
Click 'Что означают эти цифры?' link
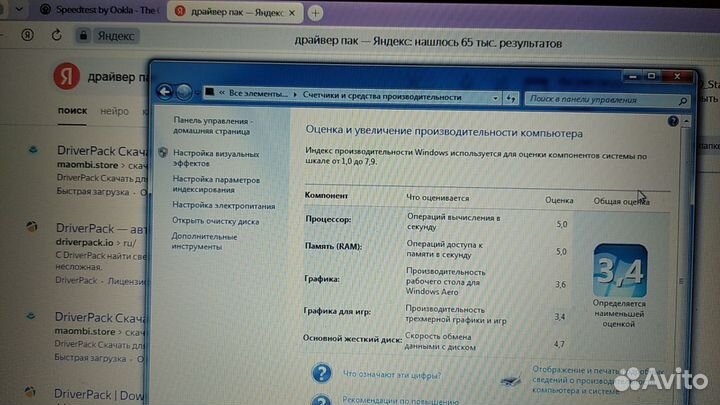coord(392,375)
